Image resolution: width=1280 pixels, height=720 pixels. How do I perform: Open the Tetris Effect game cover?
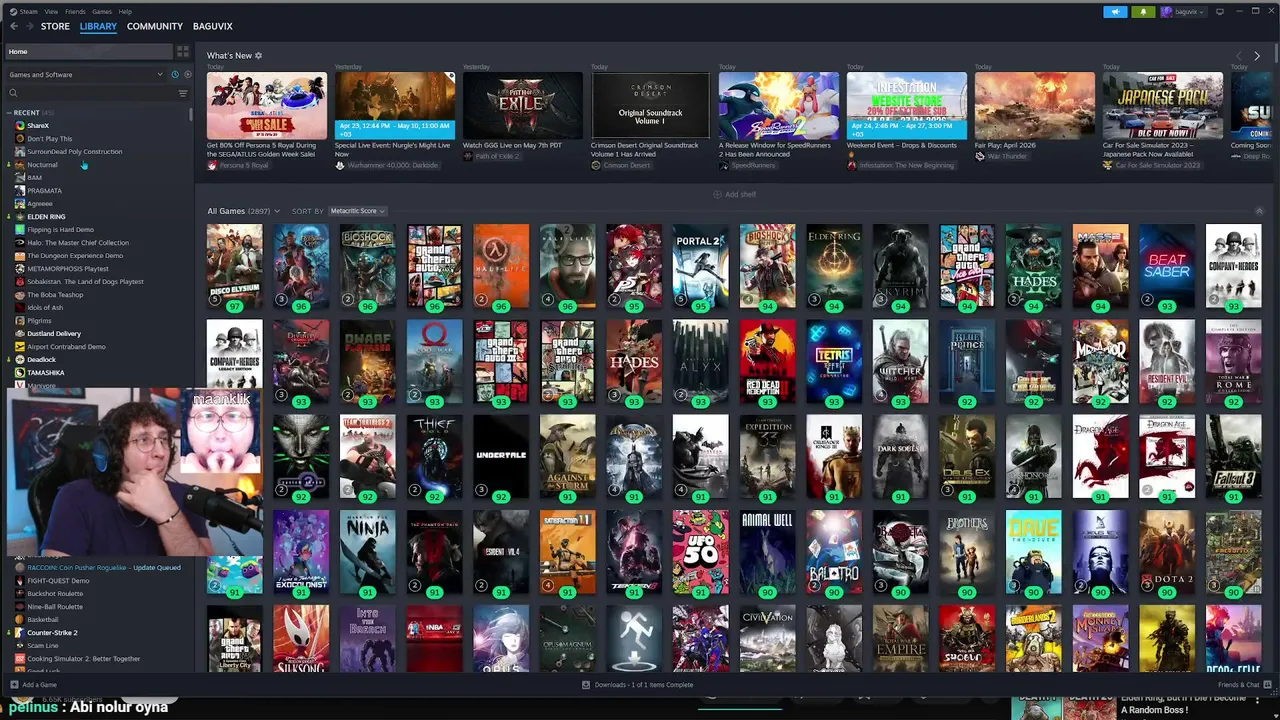(x=834, y=361)
